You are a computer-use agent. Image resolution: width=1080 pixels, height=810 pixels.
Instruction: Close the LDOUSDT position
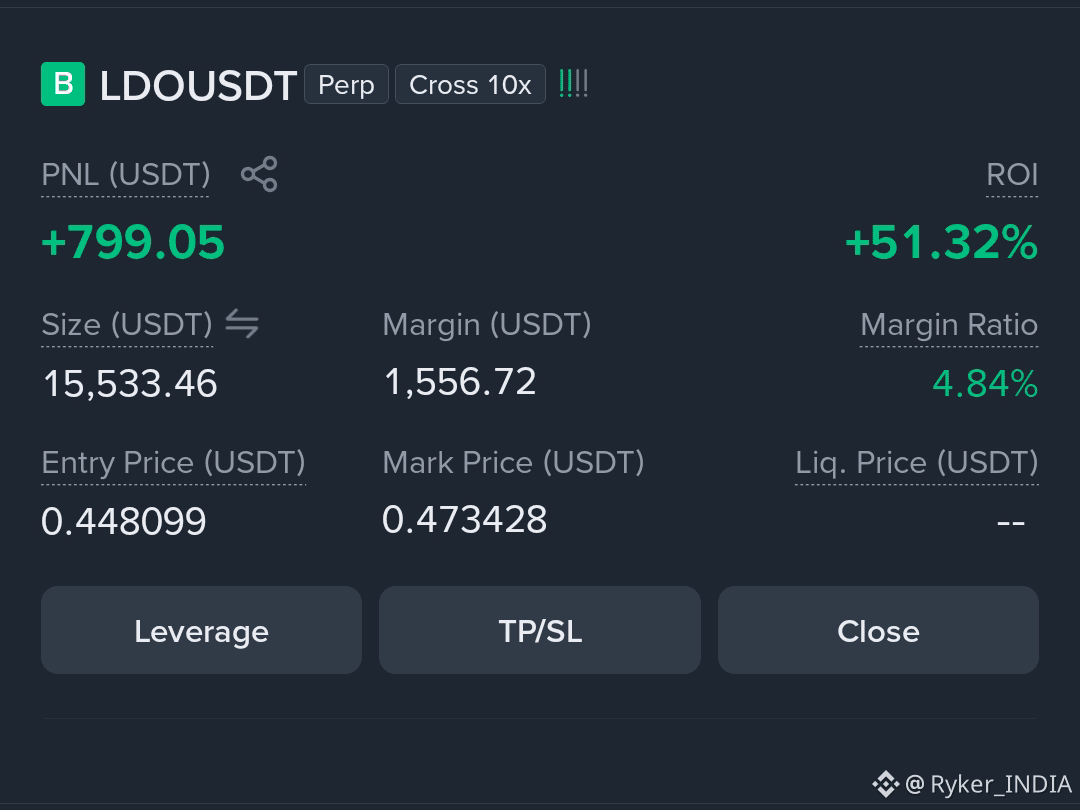click(x=878, y=630)
